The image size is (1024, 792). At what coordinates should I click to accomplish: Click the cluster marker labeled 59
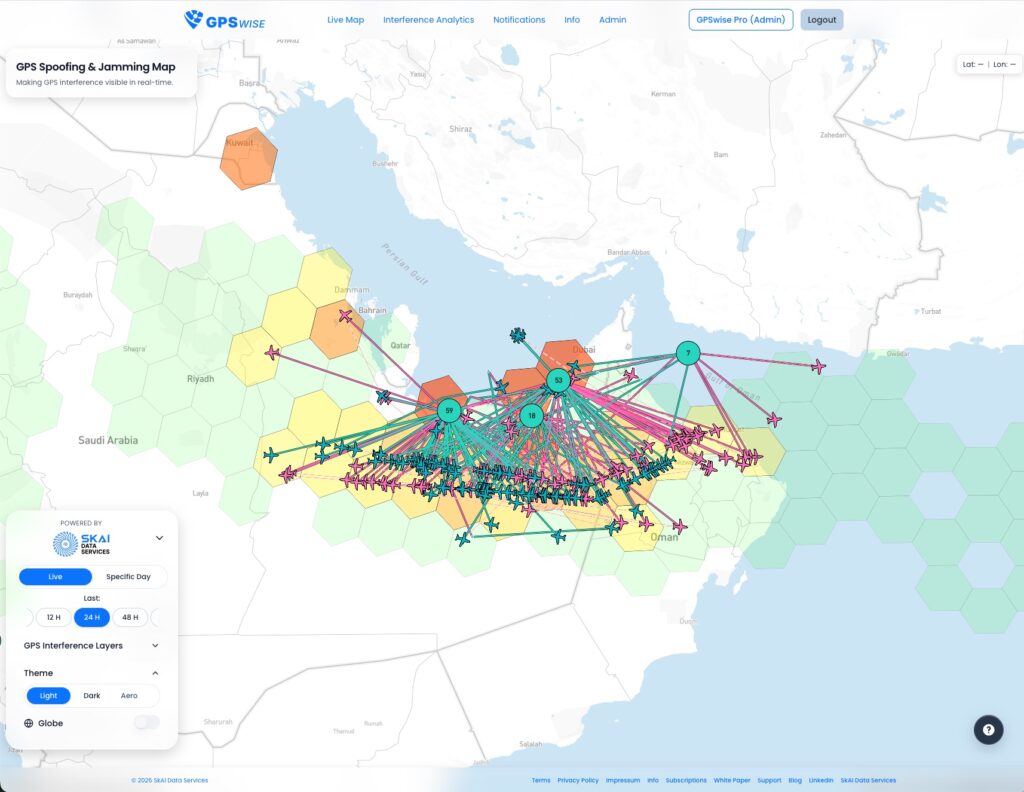450,410
